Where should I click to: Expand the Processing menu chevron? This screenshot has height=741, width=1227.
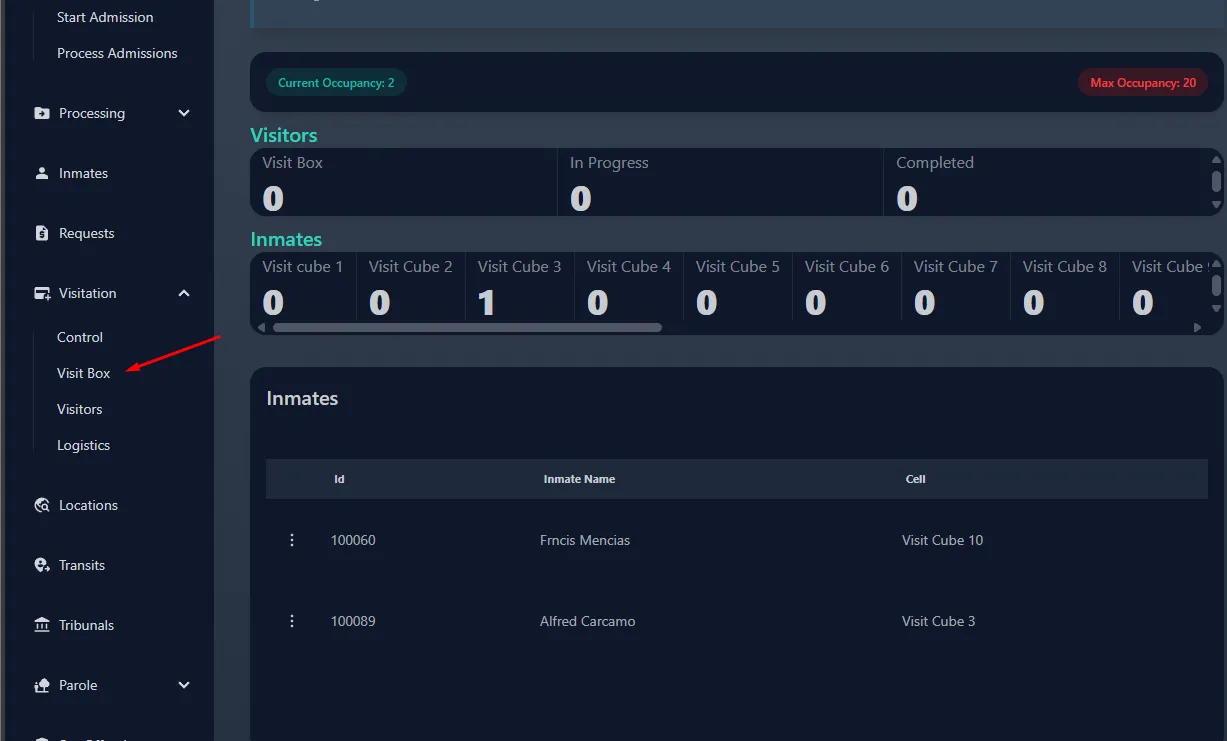point(184,113)
